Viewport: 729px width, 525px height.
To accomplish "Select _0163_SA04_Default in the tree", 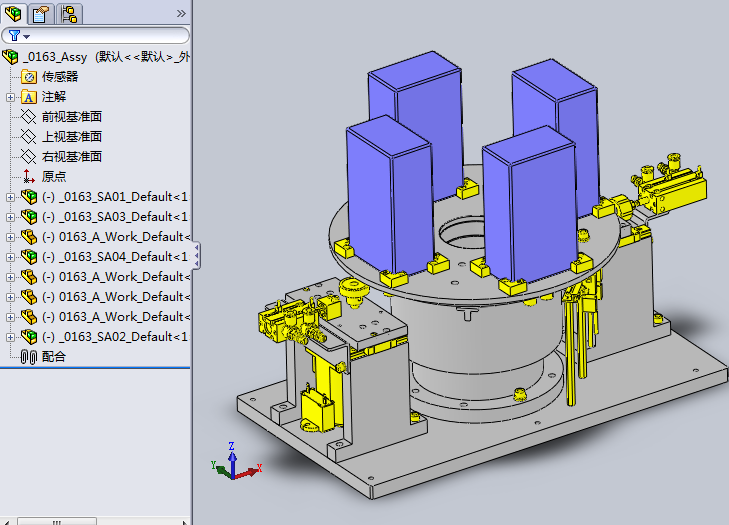I will coord(115,257).
